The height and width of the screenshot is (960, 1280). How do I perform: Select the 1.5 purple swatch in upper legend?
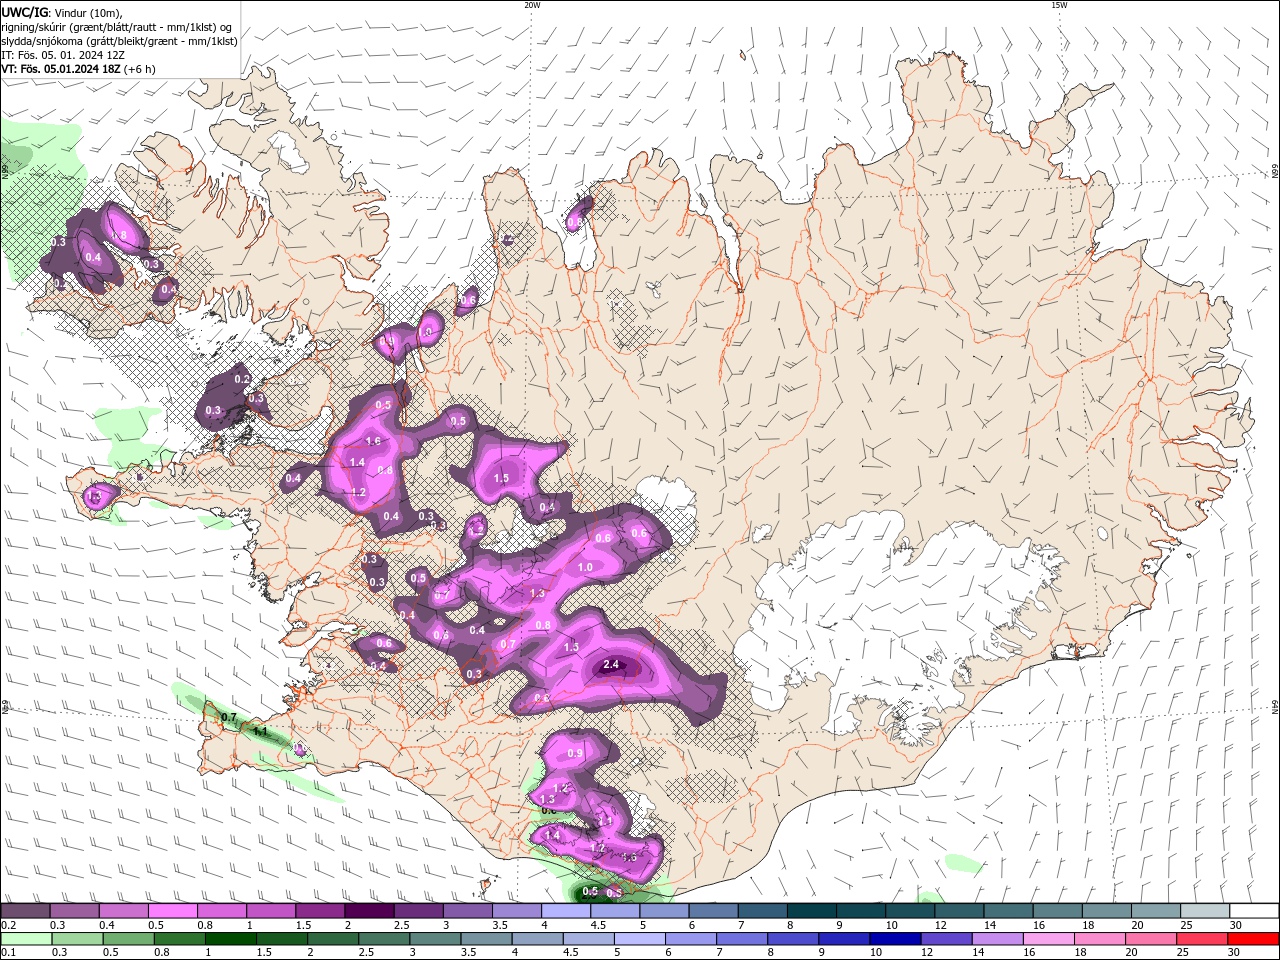pos(320,911)
